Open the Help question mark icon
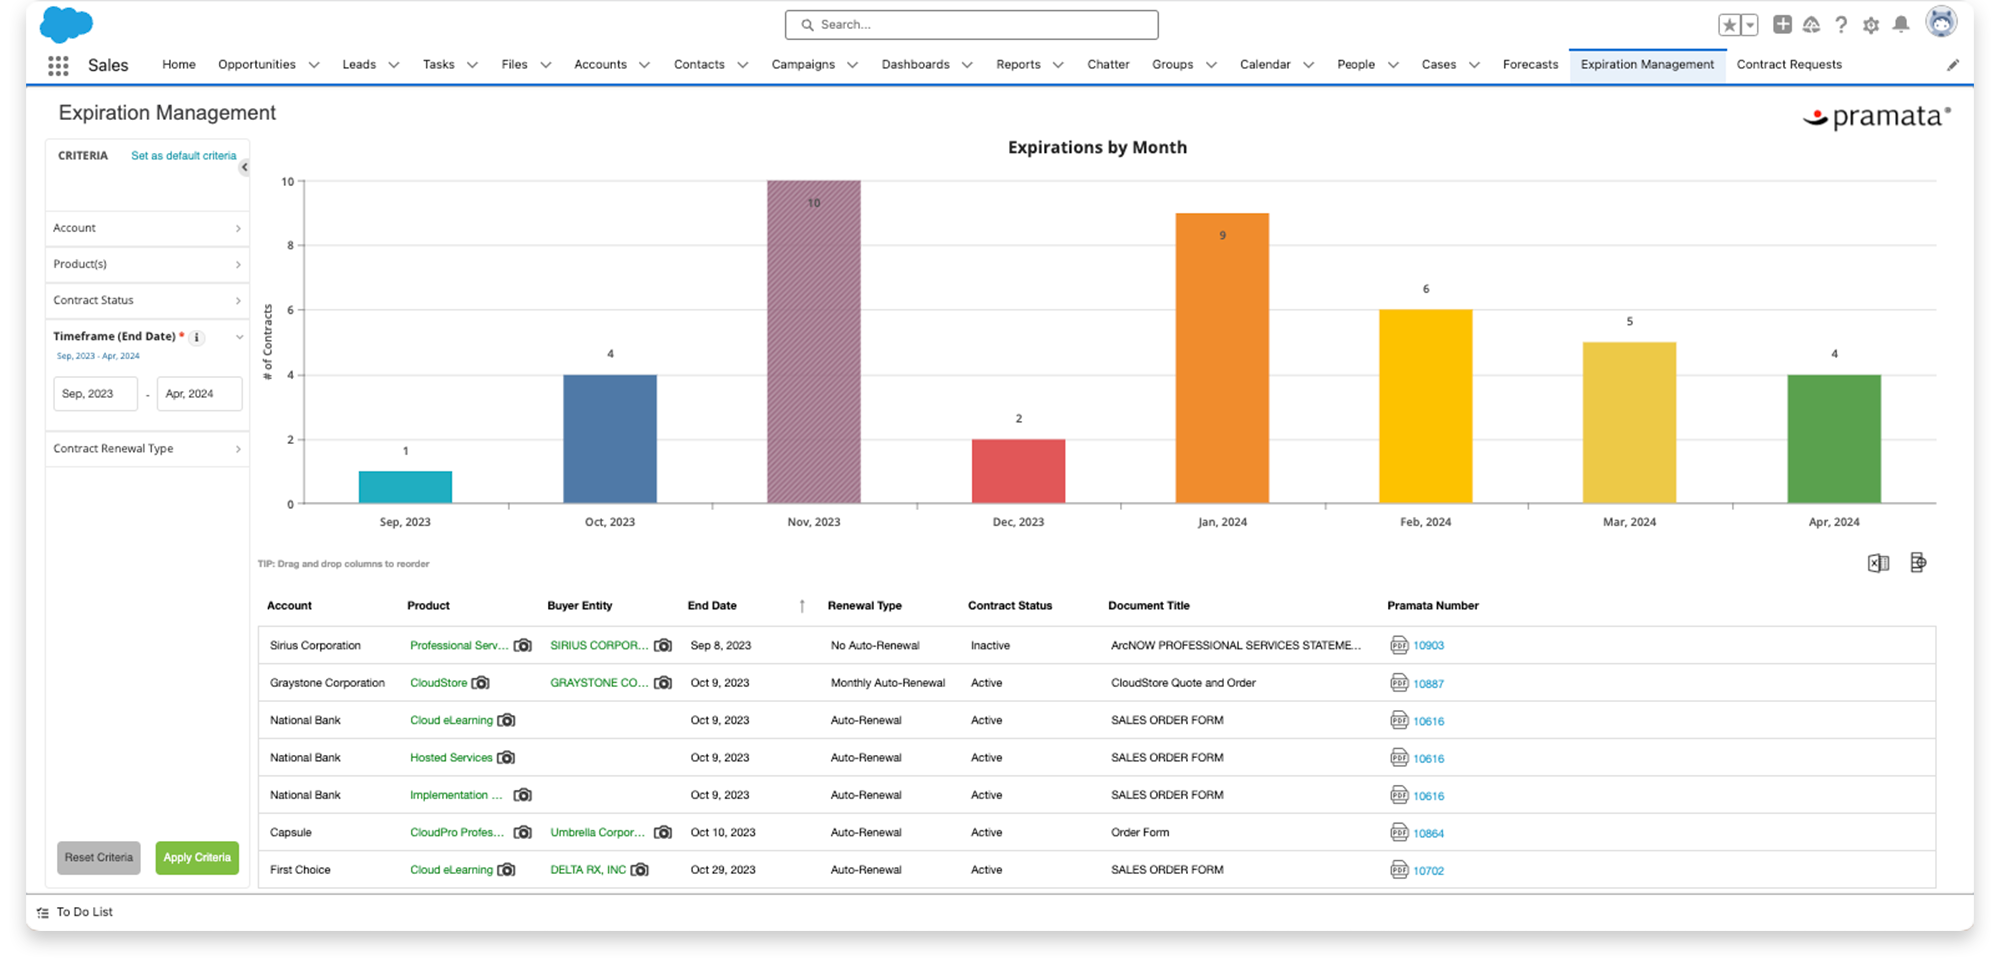 (1841, 25)
